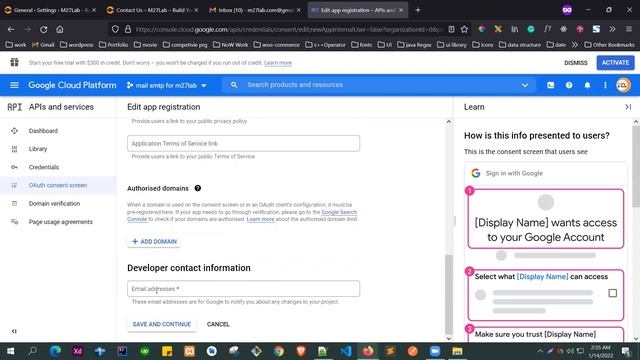Click the gift icon in the free trial banner
Viewport: 640px width, 360px height.
pos(14,62)
